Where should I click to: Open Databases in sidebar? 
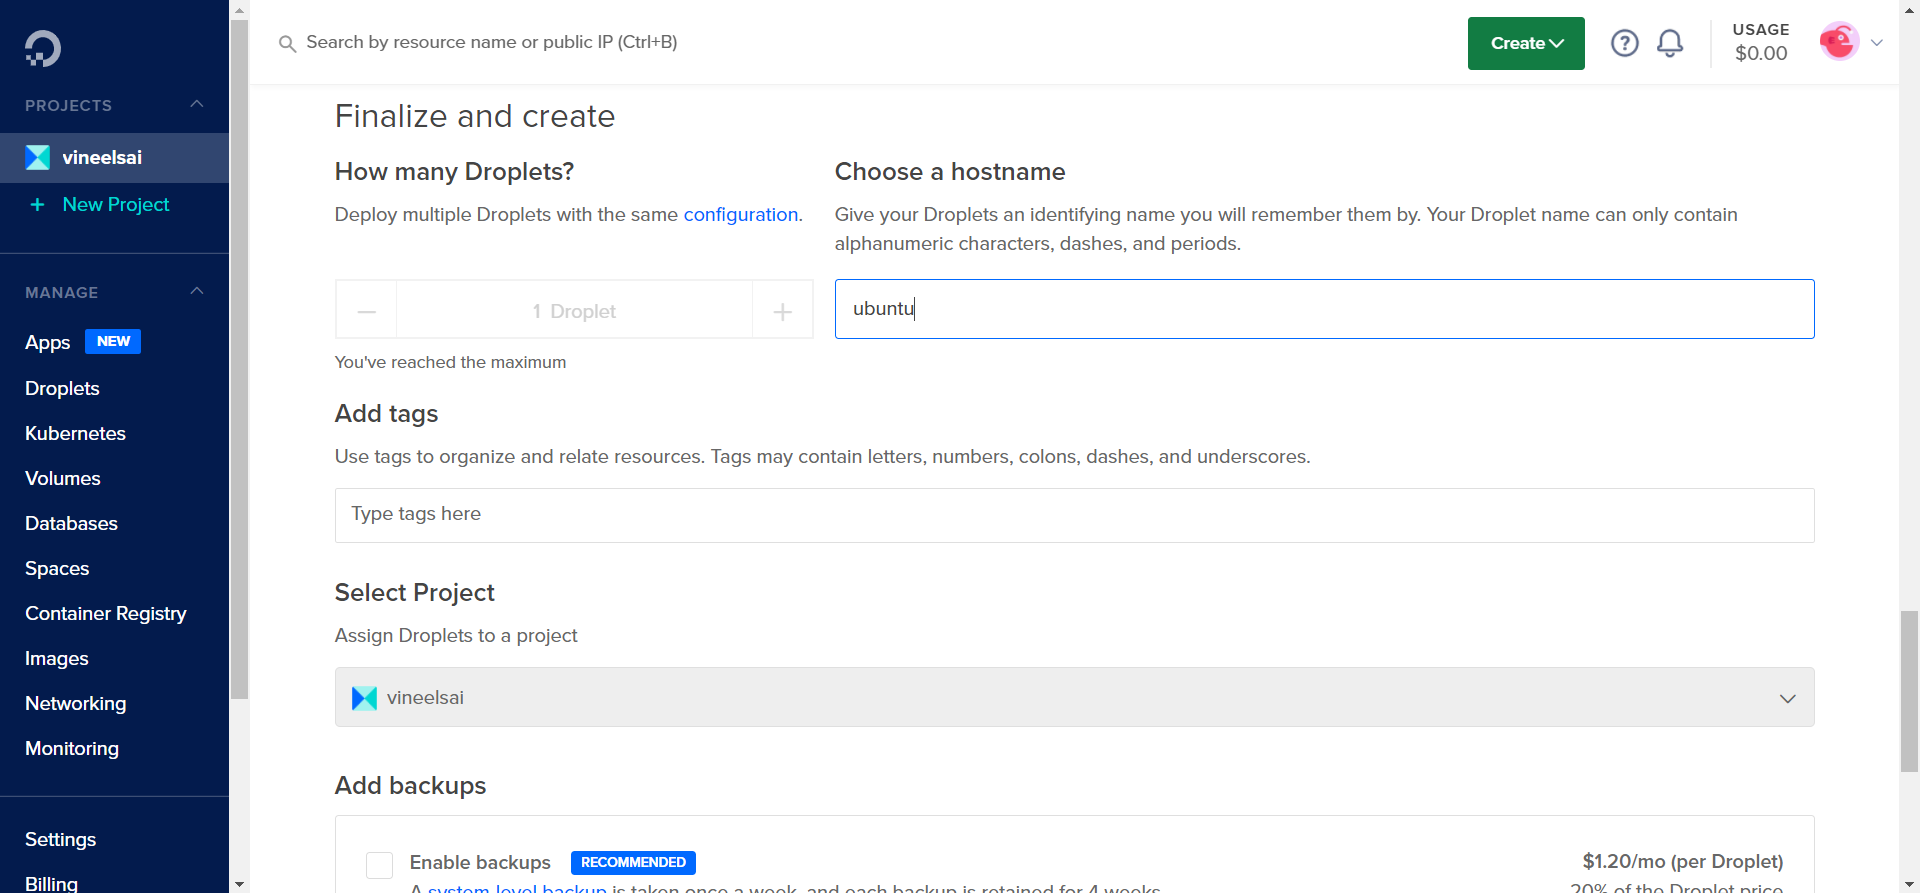click(x=71, y=523)
